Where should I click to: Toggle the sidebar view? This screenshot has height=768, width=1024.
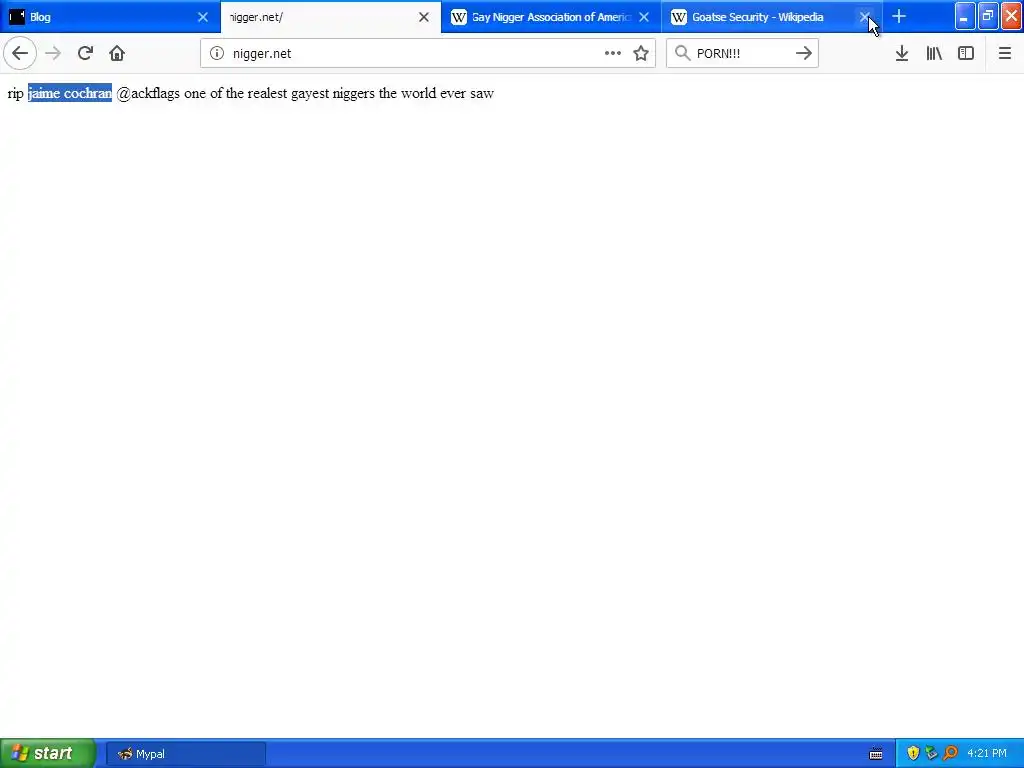coord(966,53)
